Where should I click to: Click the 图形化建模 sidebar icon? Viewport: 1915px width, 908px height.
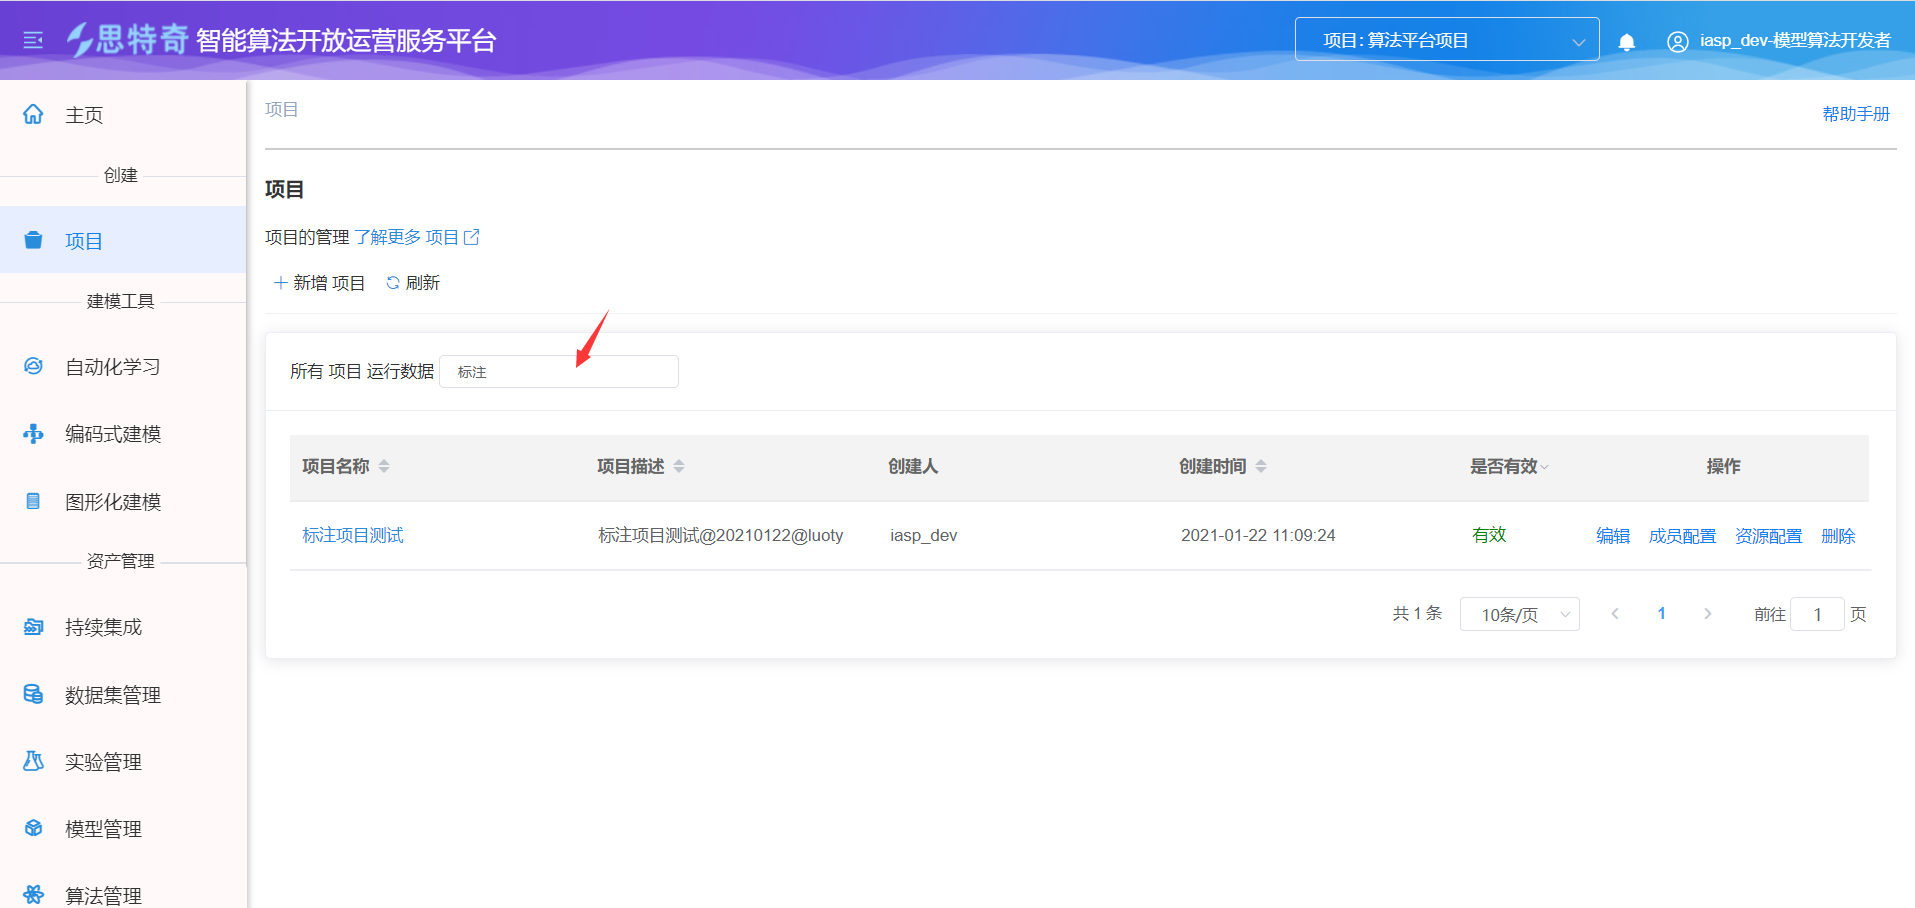[33, 501]
